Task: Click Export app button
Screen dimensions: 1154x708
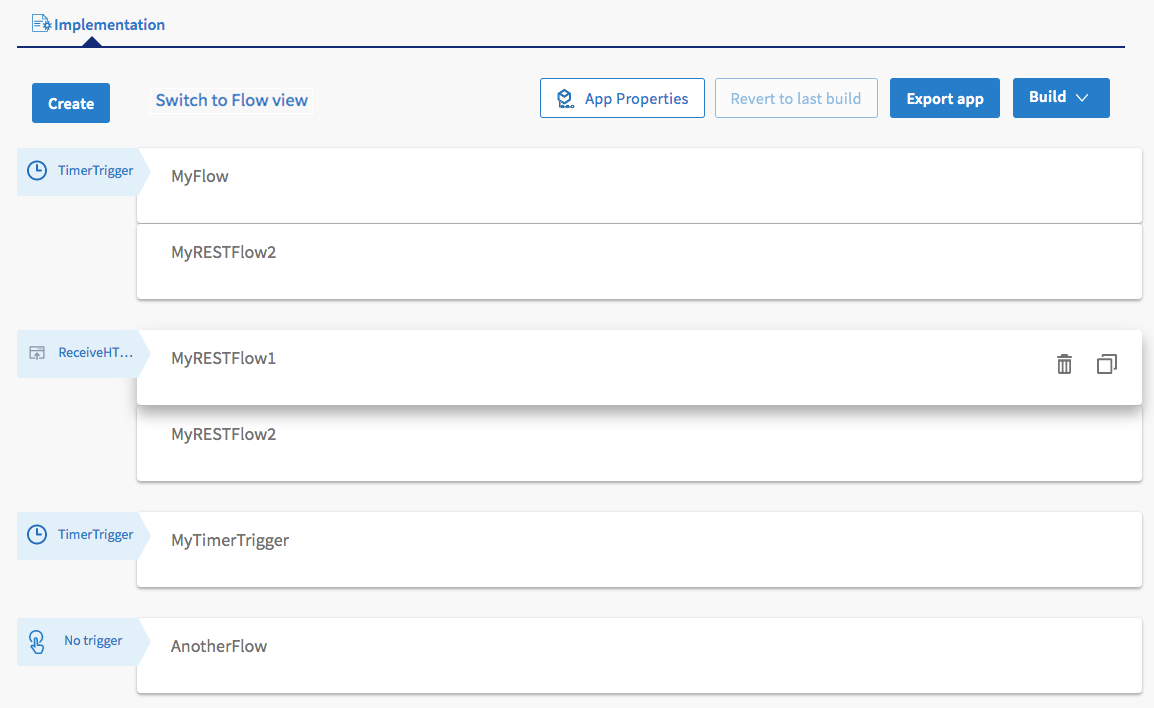Action: tap(944, 99)
